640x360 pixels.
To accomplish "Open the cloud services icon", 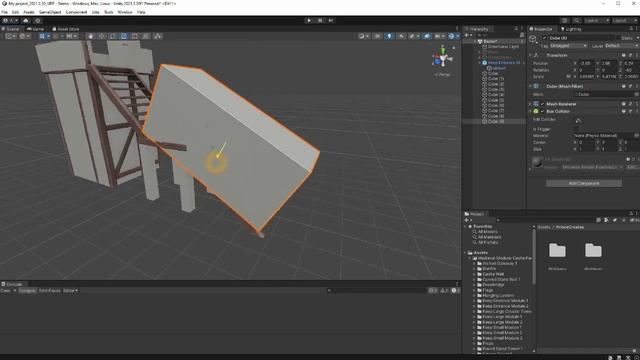I will (26, 20).
